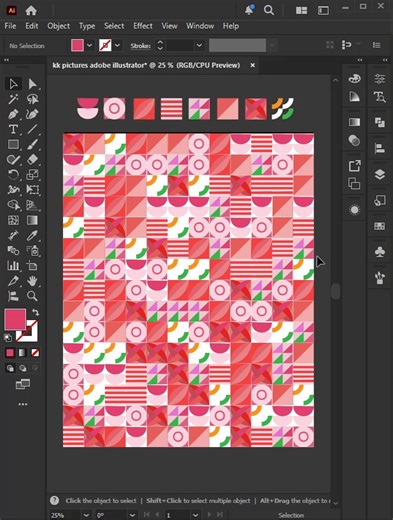Open stroke weight dropdown

[199, 45]
